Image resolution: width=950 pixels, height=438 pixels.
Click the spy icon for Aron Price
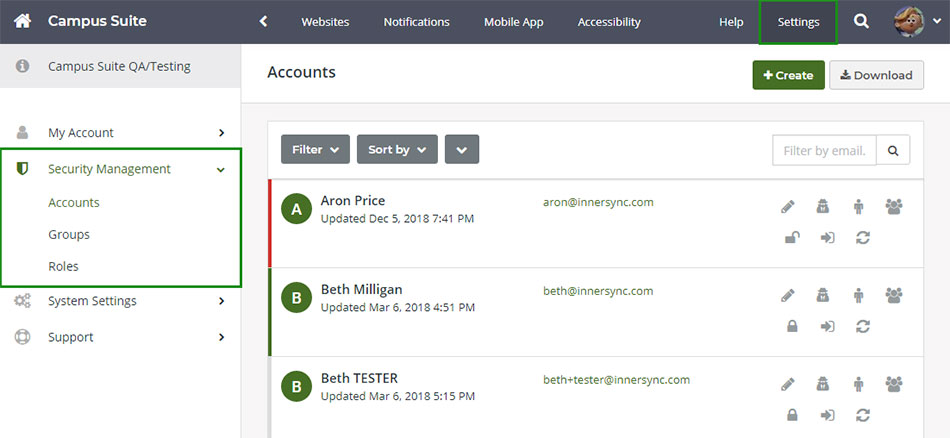(x=822, y=207)
